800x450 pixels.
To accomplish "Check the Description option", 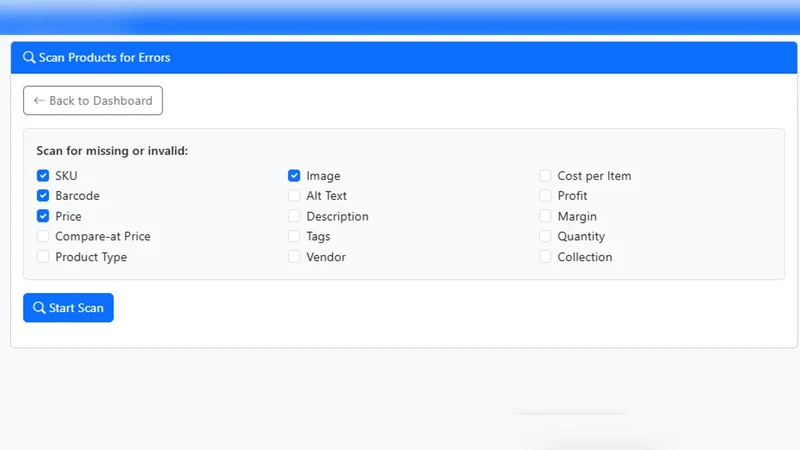I will click(294, 216).
